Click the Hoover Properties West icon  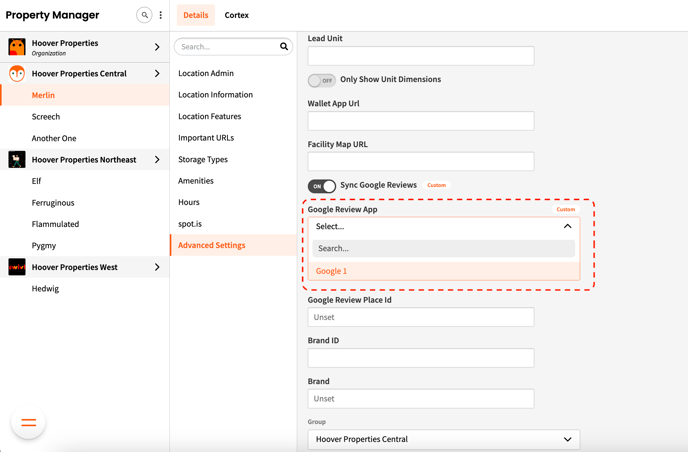(17, 267)
